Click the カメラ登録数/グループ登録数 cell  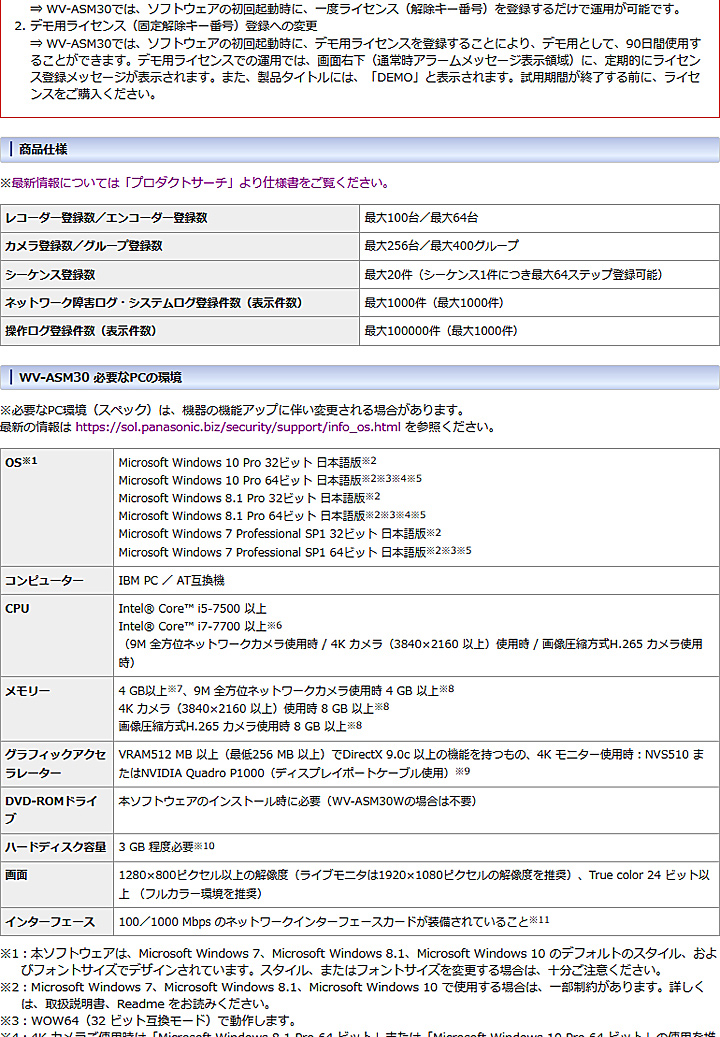click(180, 246)
